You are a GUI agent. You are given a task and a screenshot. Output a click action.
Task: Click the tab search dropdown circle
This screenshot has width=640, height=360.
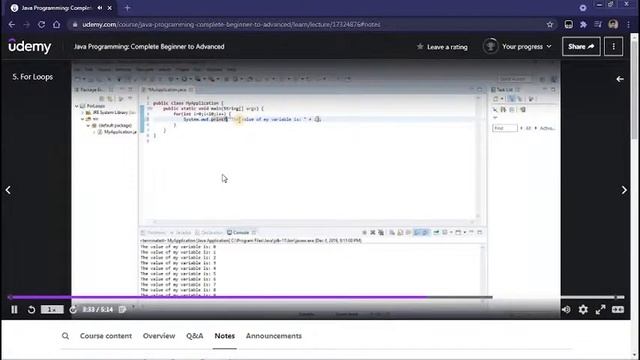click(583, 8)
